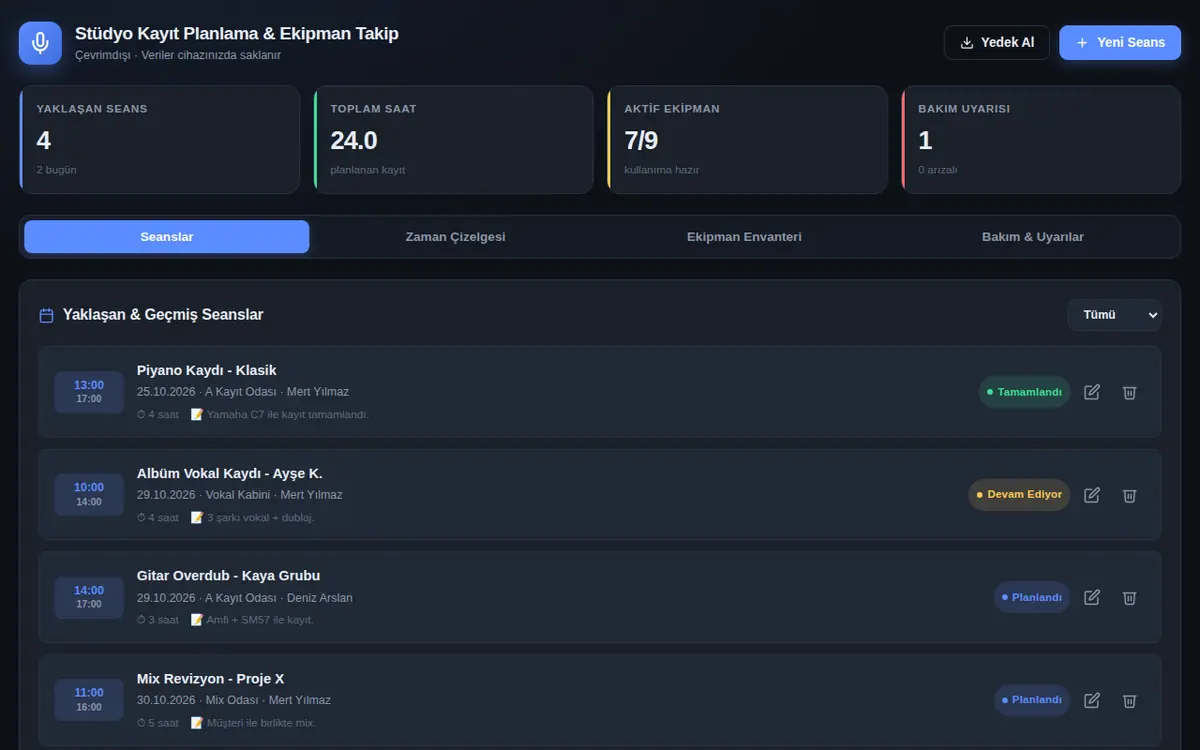
Task: Open the Tümü filter dropdown
Action: [1114, 314]
